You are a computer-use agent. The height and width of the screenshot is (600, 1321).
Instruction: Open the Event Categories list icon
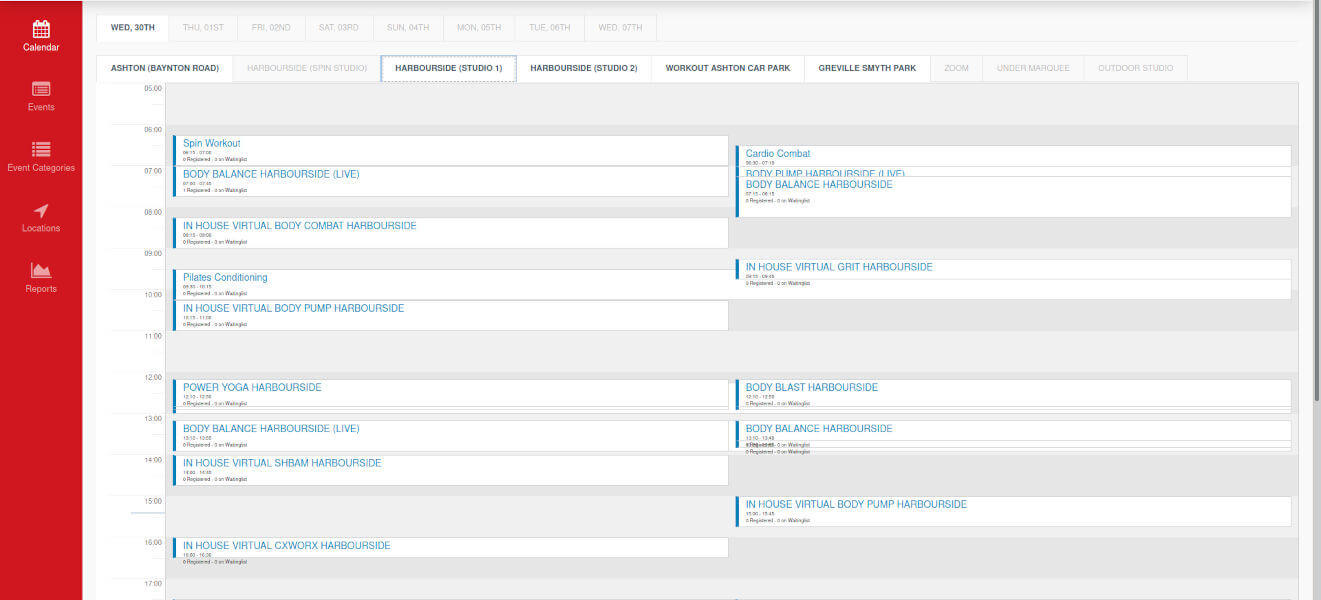41,149
